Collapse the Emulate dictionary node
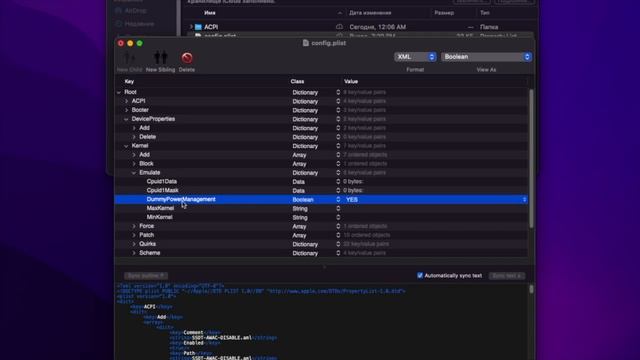 [x=134, y=173]
